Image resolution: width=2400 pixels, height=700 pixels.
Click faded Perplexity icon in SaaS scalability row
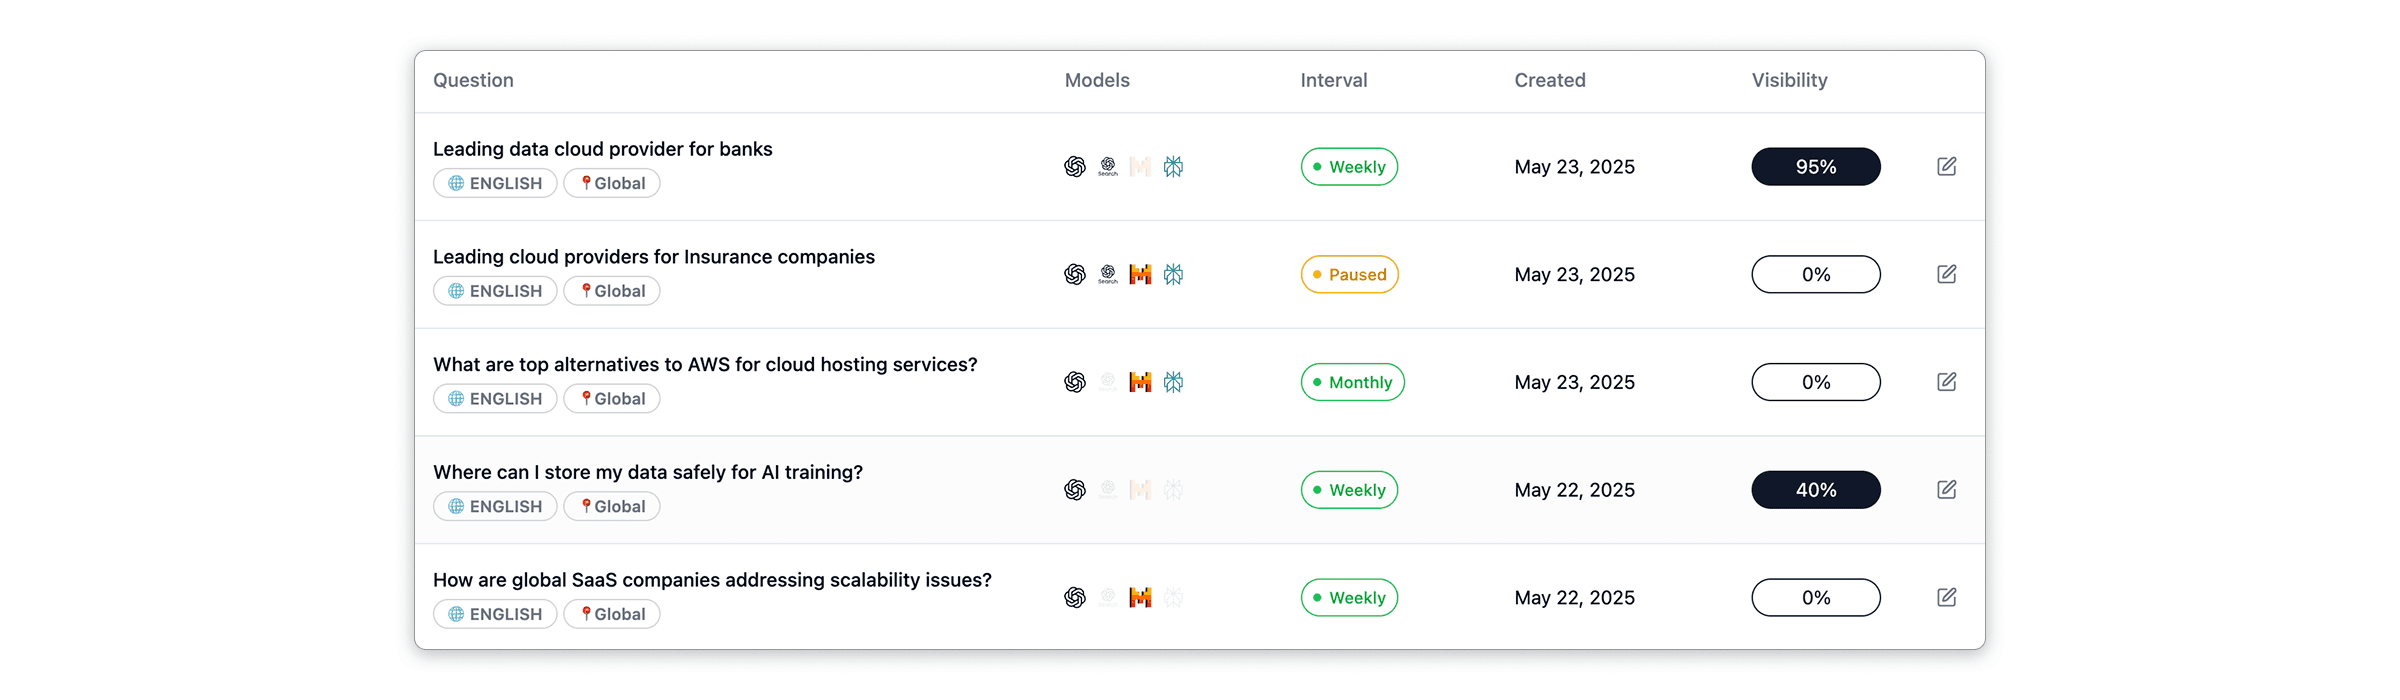coord(1173,598)
